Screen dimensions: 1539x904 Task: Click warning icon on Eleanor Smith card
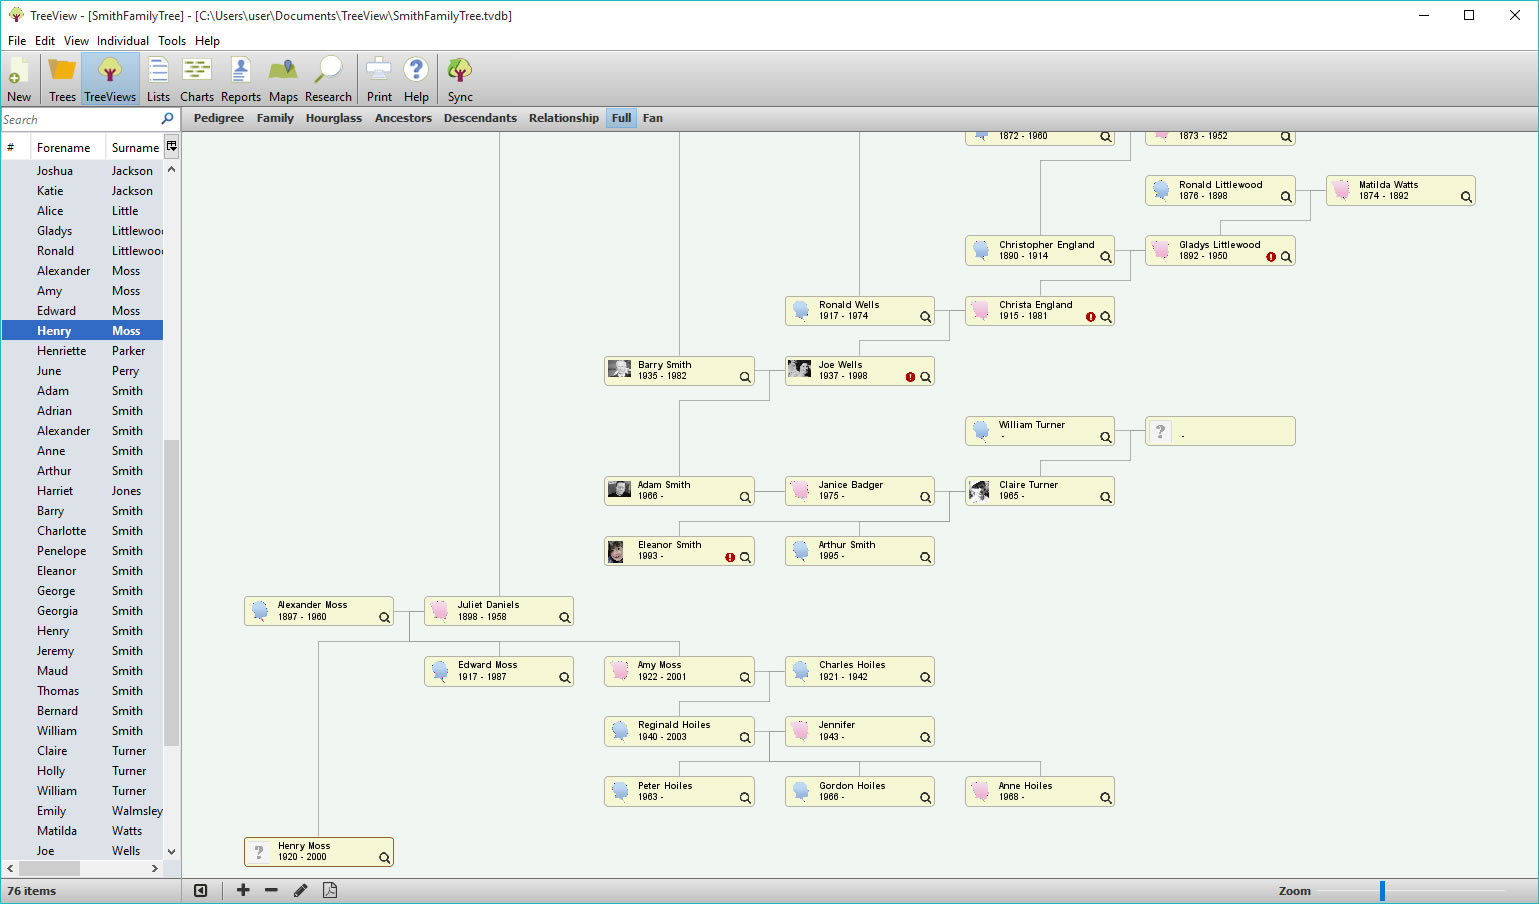730,557
